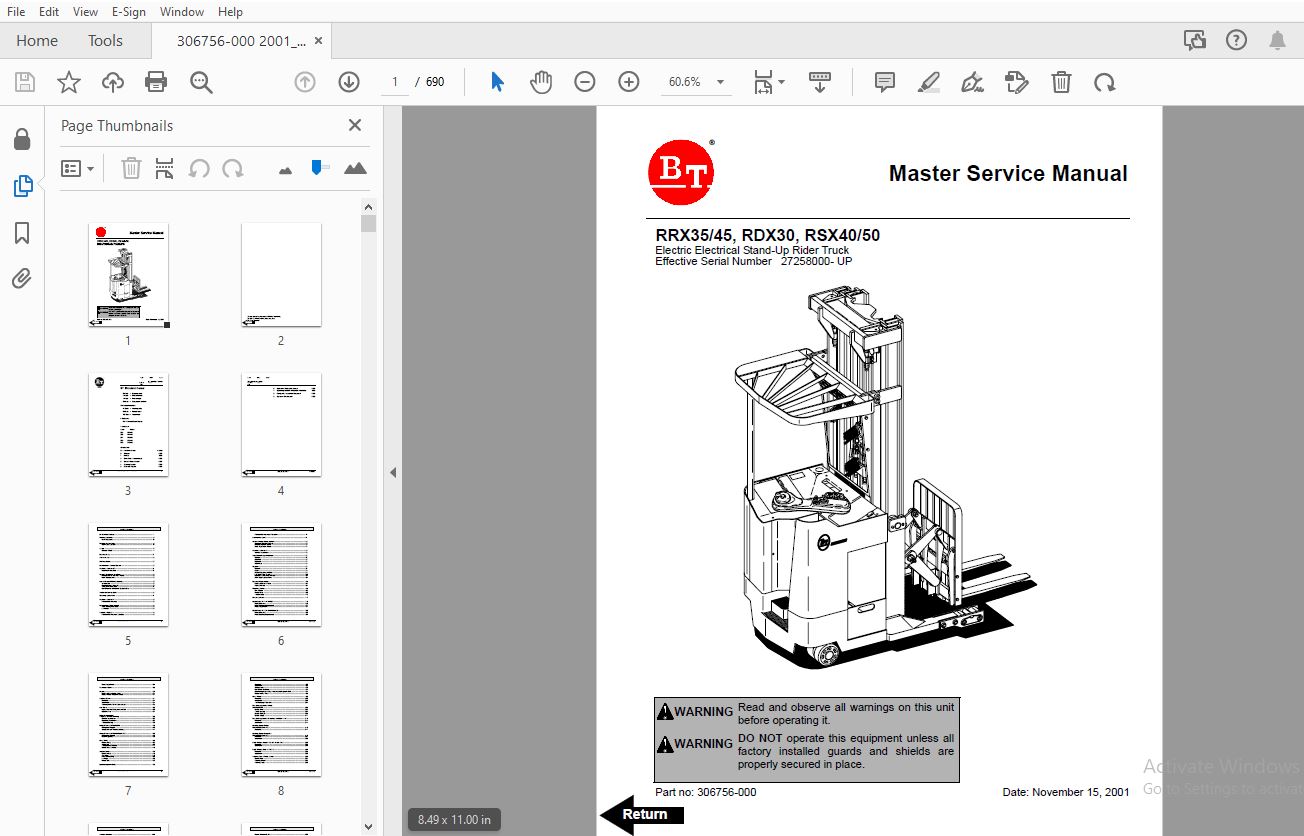
Task: Select the page 4 thumbnail
Action: (281, 425)
